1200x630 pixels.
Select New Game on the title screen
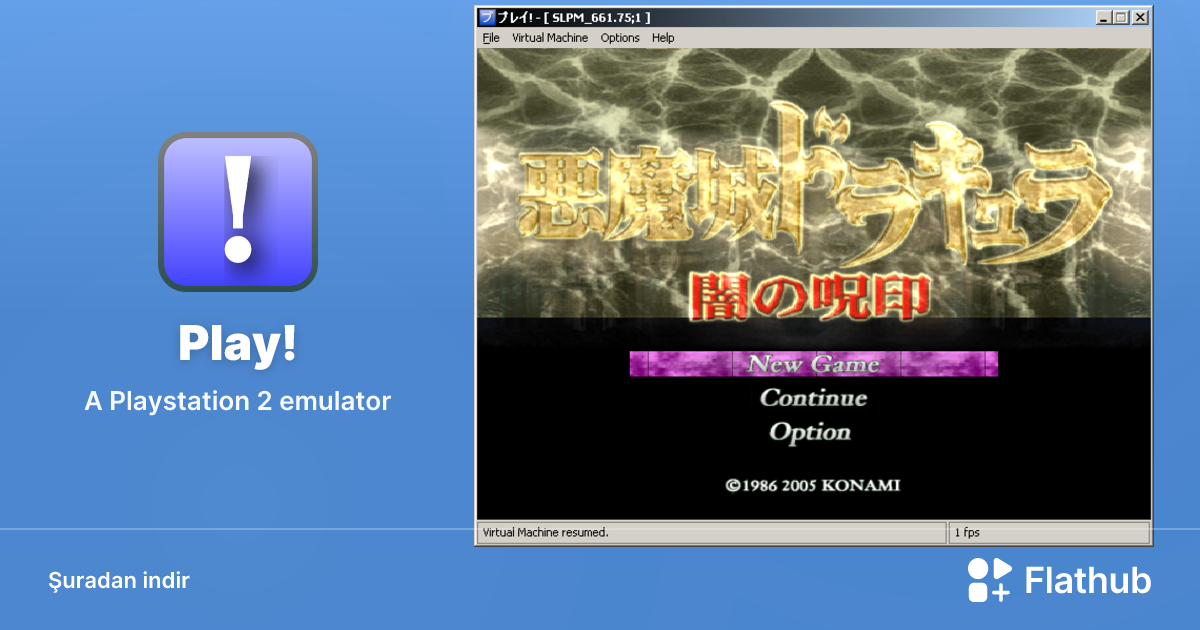[x=813, y=364]
